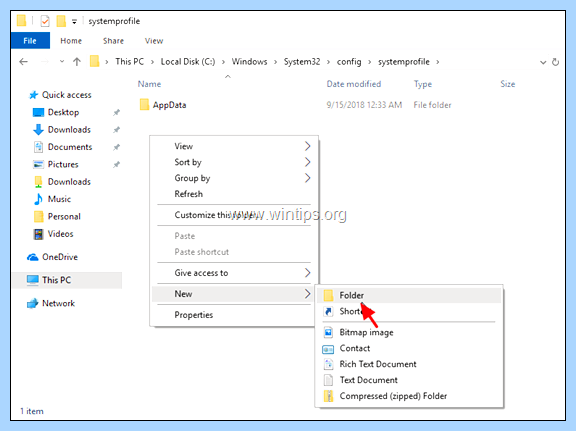Switch to the Home ribbon tab

click(x=71, y=41)
